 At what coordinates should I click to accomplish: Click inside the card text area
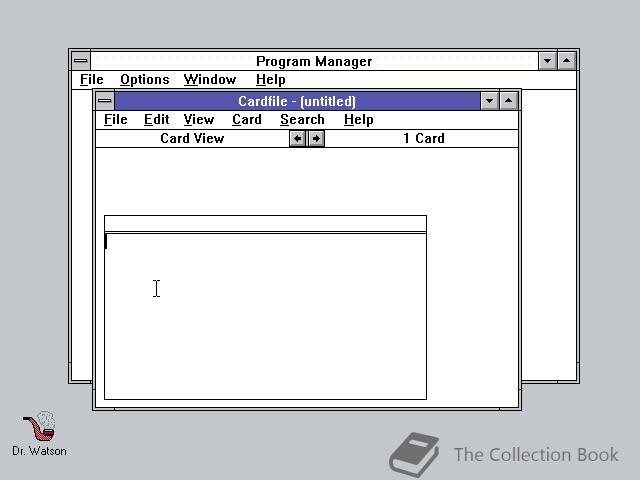point(265,316)
